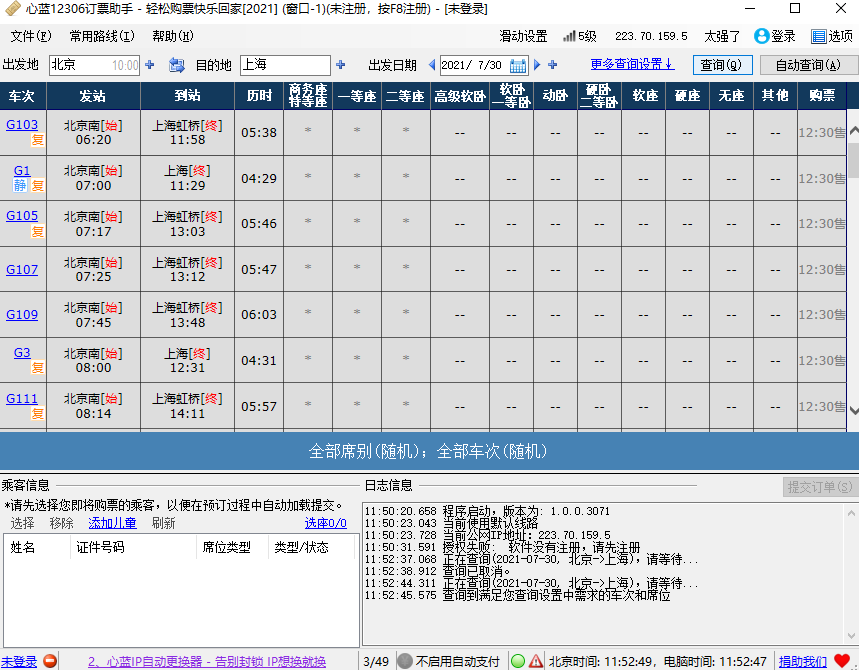
Task: Click the 查询(Q) search button
Action: [x=720, y=65]
